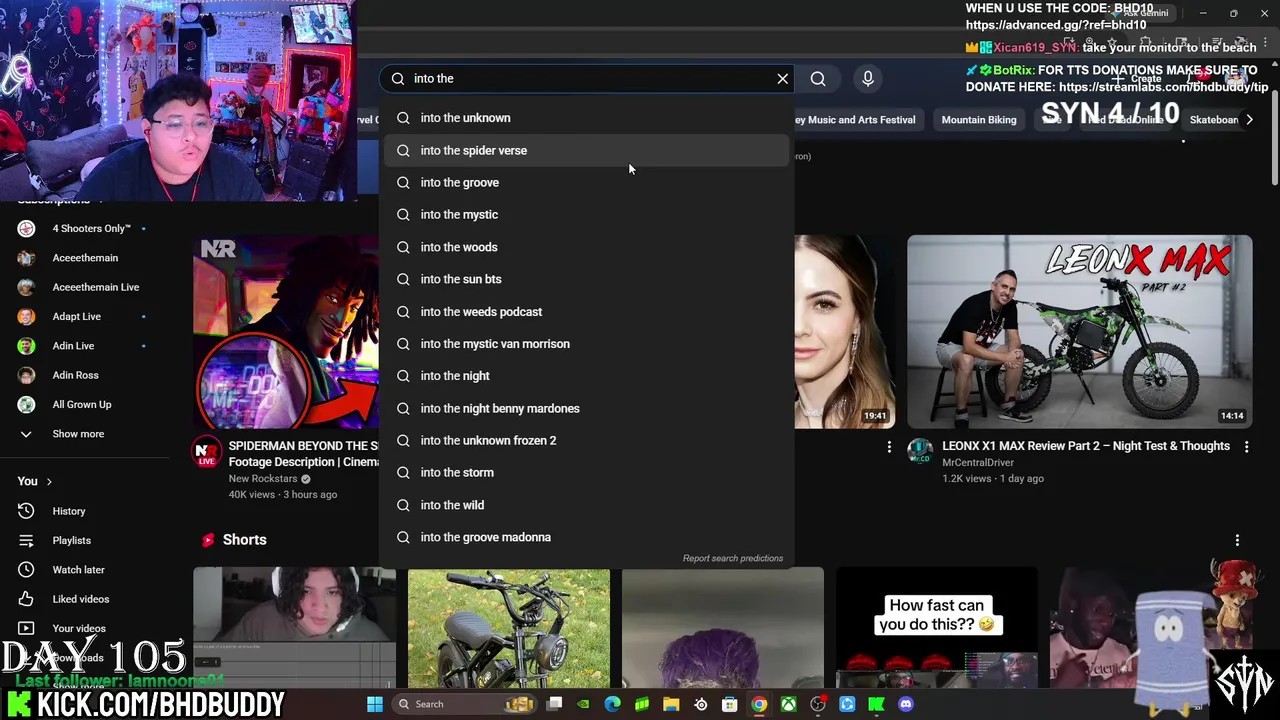
Task: Advance the category chips with right arrow
Action: 1249,120
